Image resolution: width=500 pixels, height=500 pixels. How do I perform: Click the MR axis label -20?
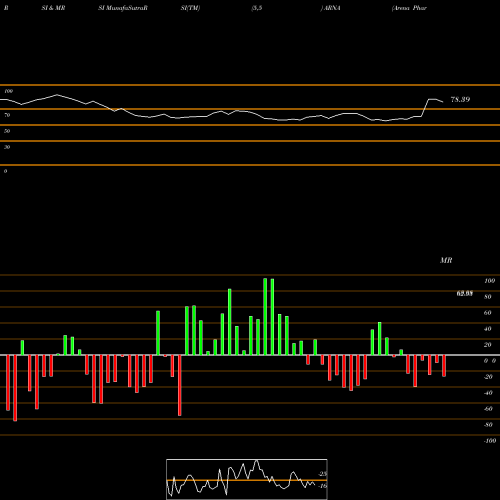coord(488,377)
